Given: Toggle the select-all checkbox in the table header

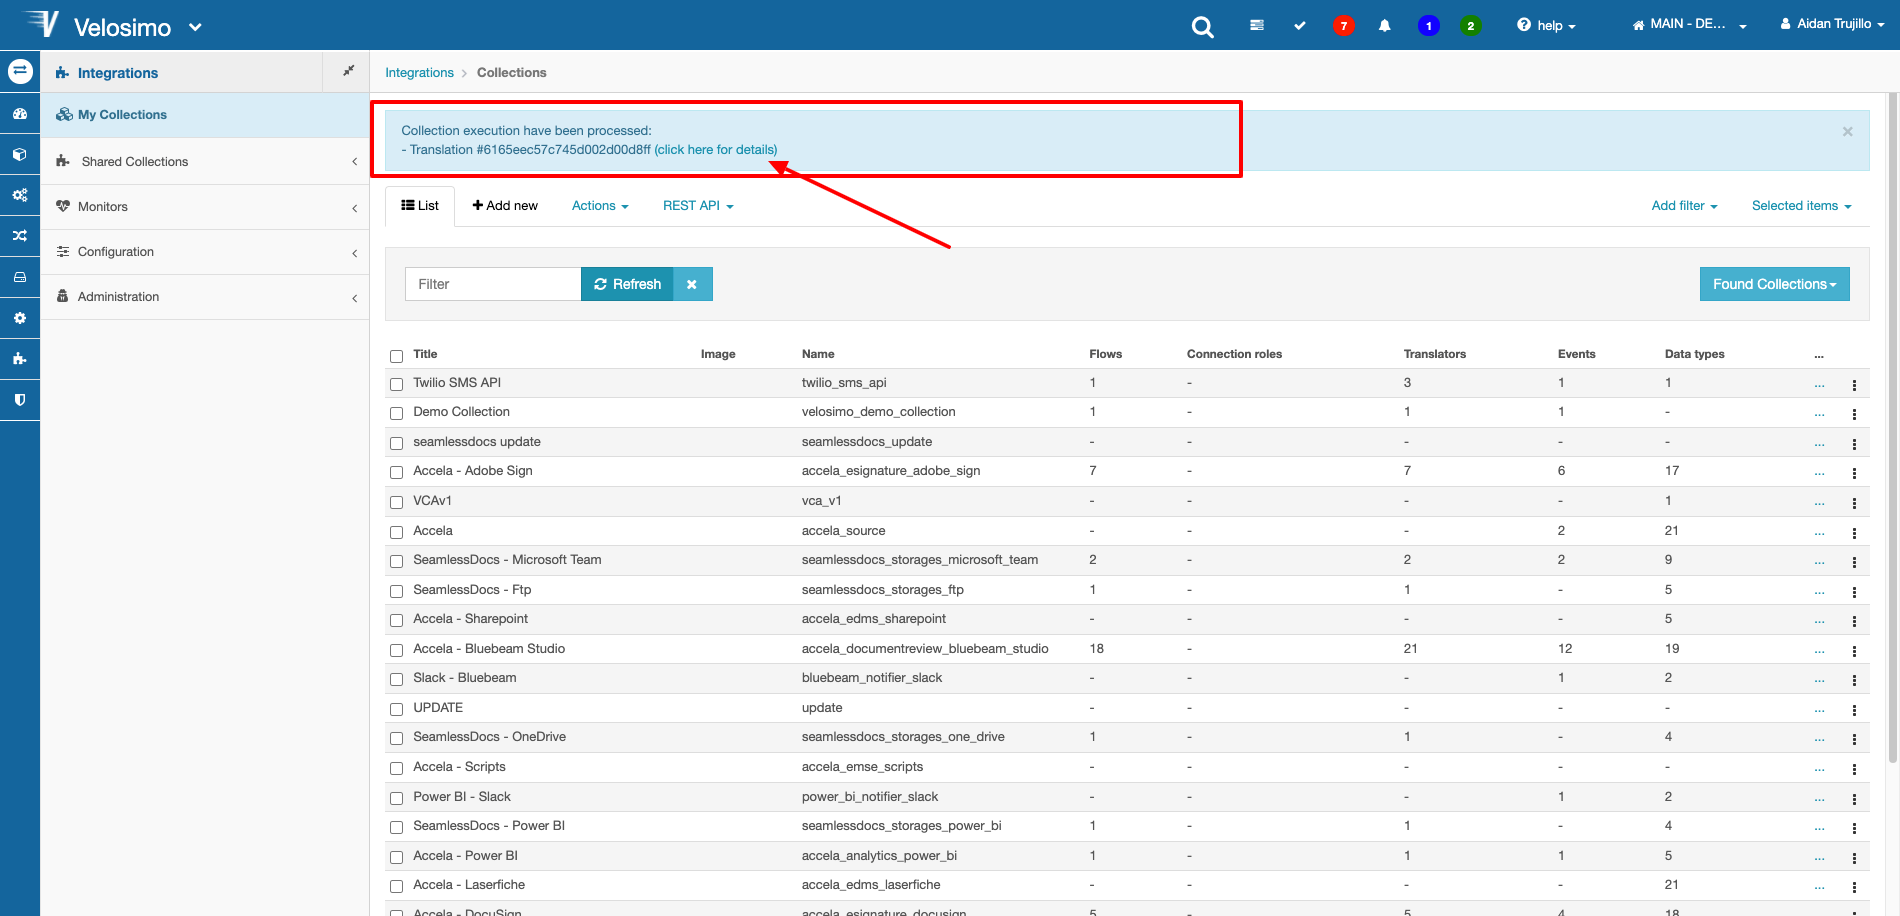Looking at the screenshot, I should click(x=396, y=356).
